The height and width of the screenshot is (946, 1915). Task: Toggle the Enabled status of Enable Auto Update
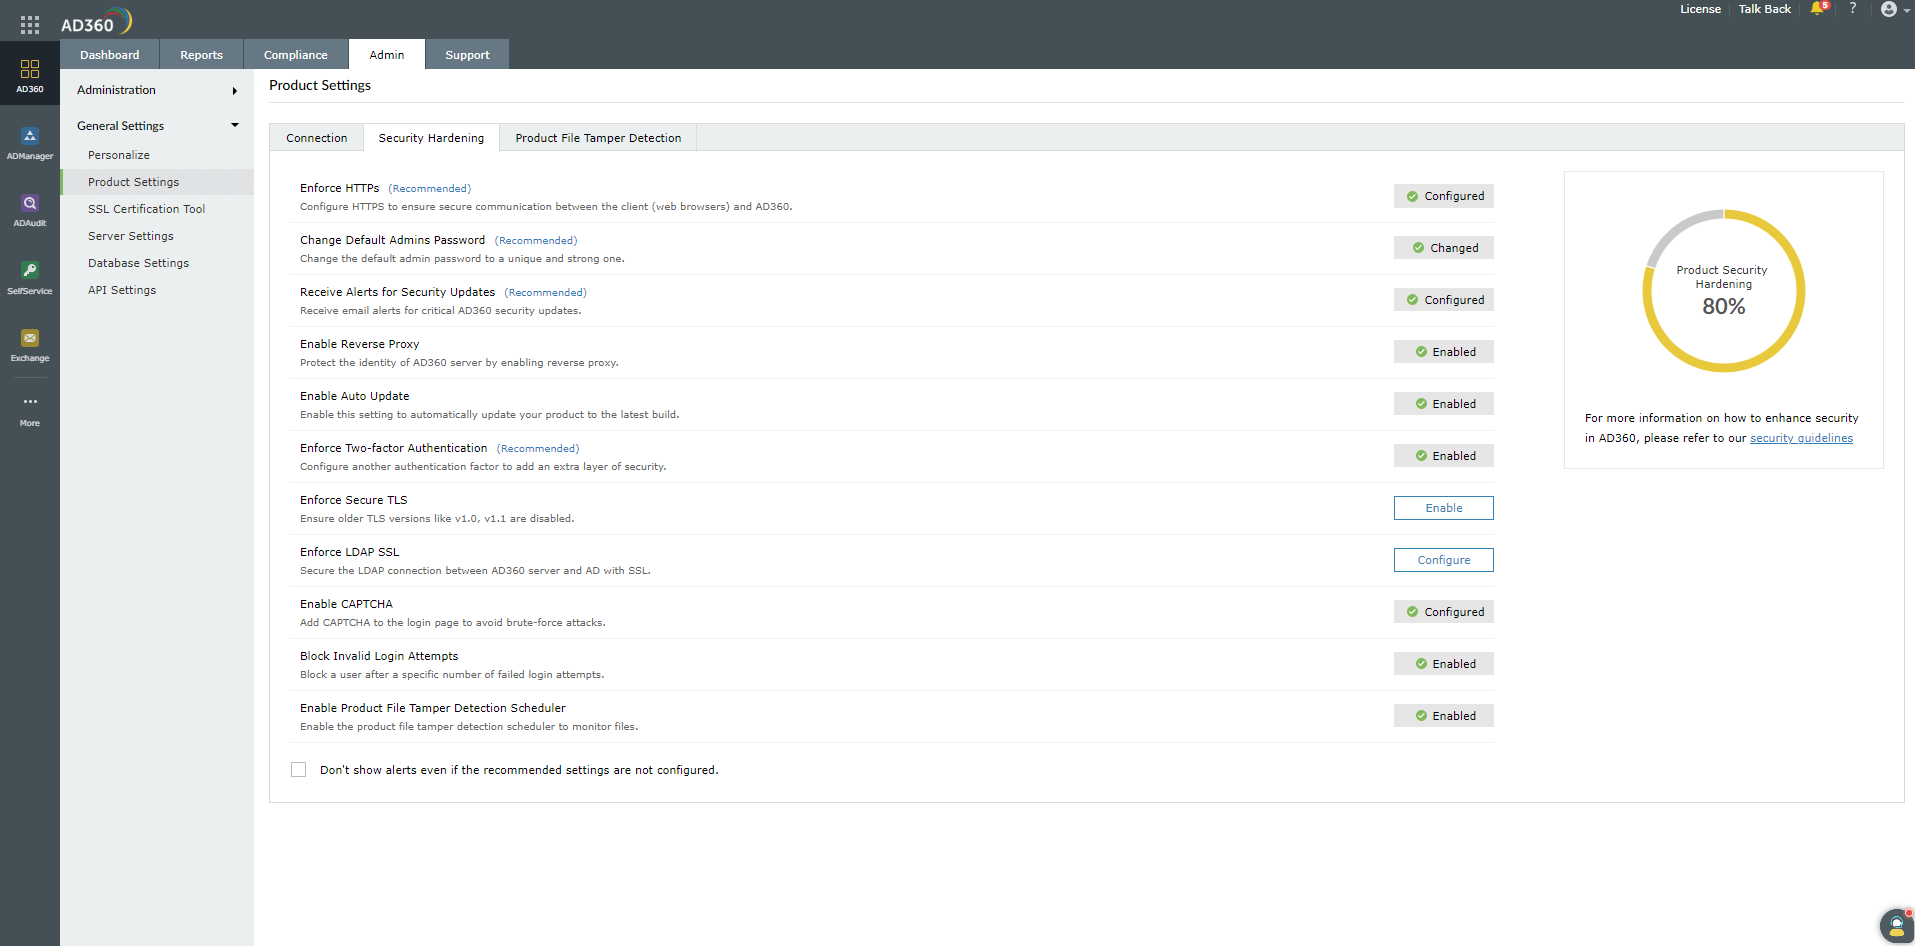click(1443, 403)
